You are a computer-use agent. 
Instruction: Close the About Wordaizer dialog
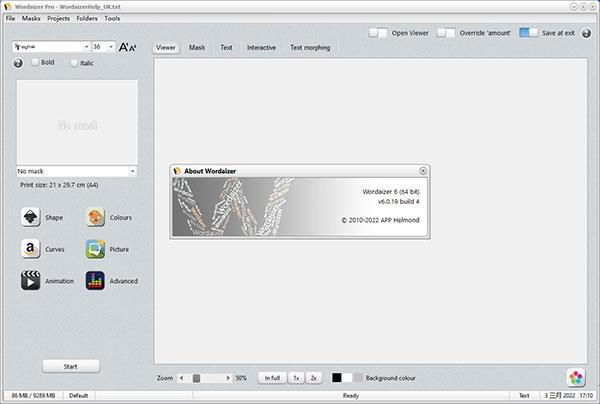[423, 171]
